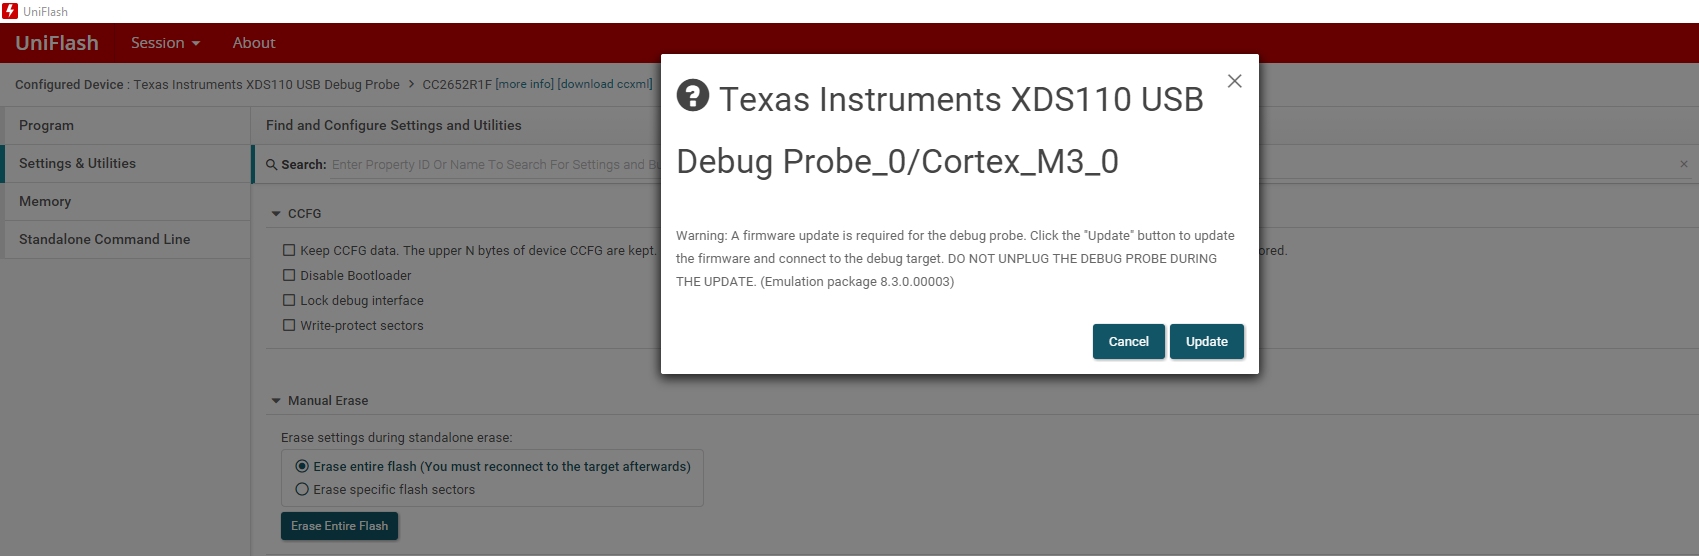
Task: Collapse the Manual Erase section
Action: click(x=276, y=401)
